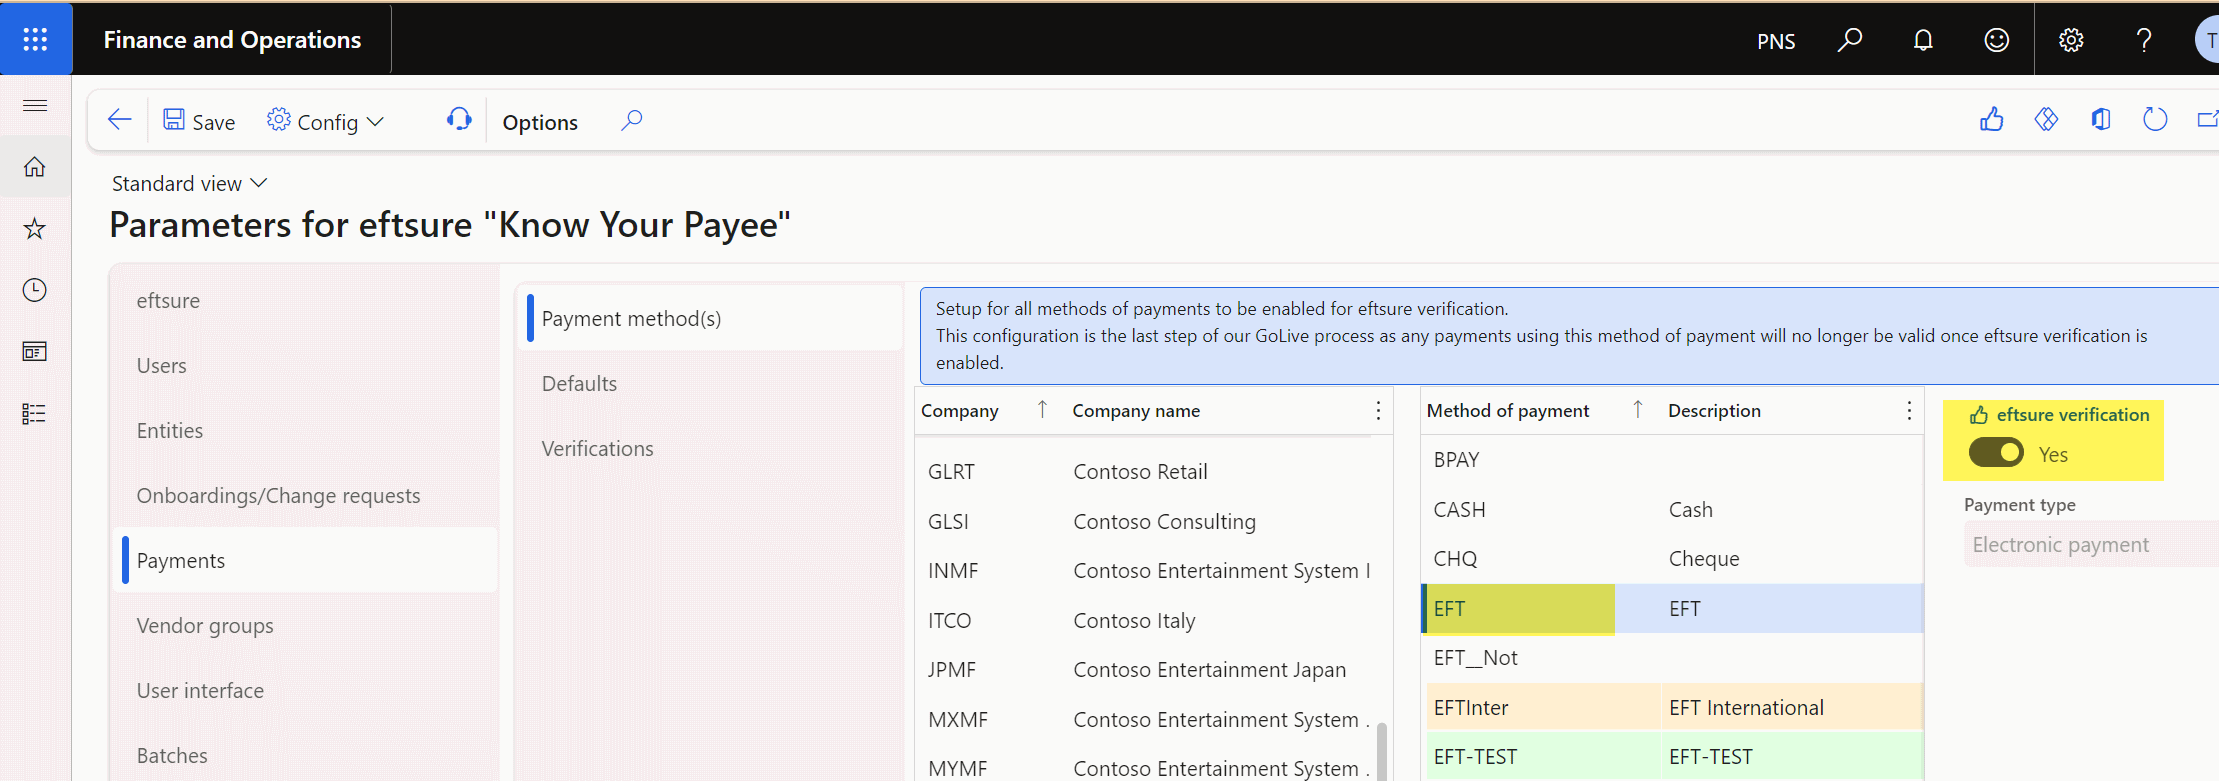Select the Users tab
Screen dimensions: 2219x781
(x=304, y=366)
